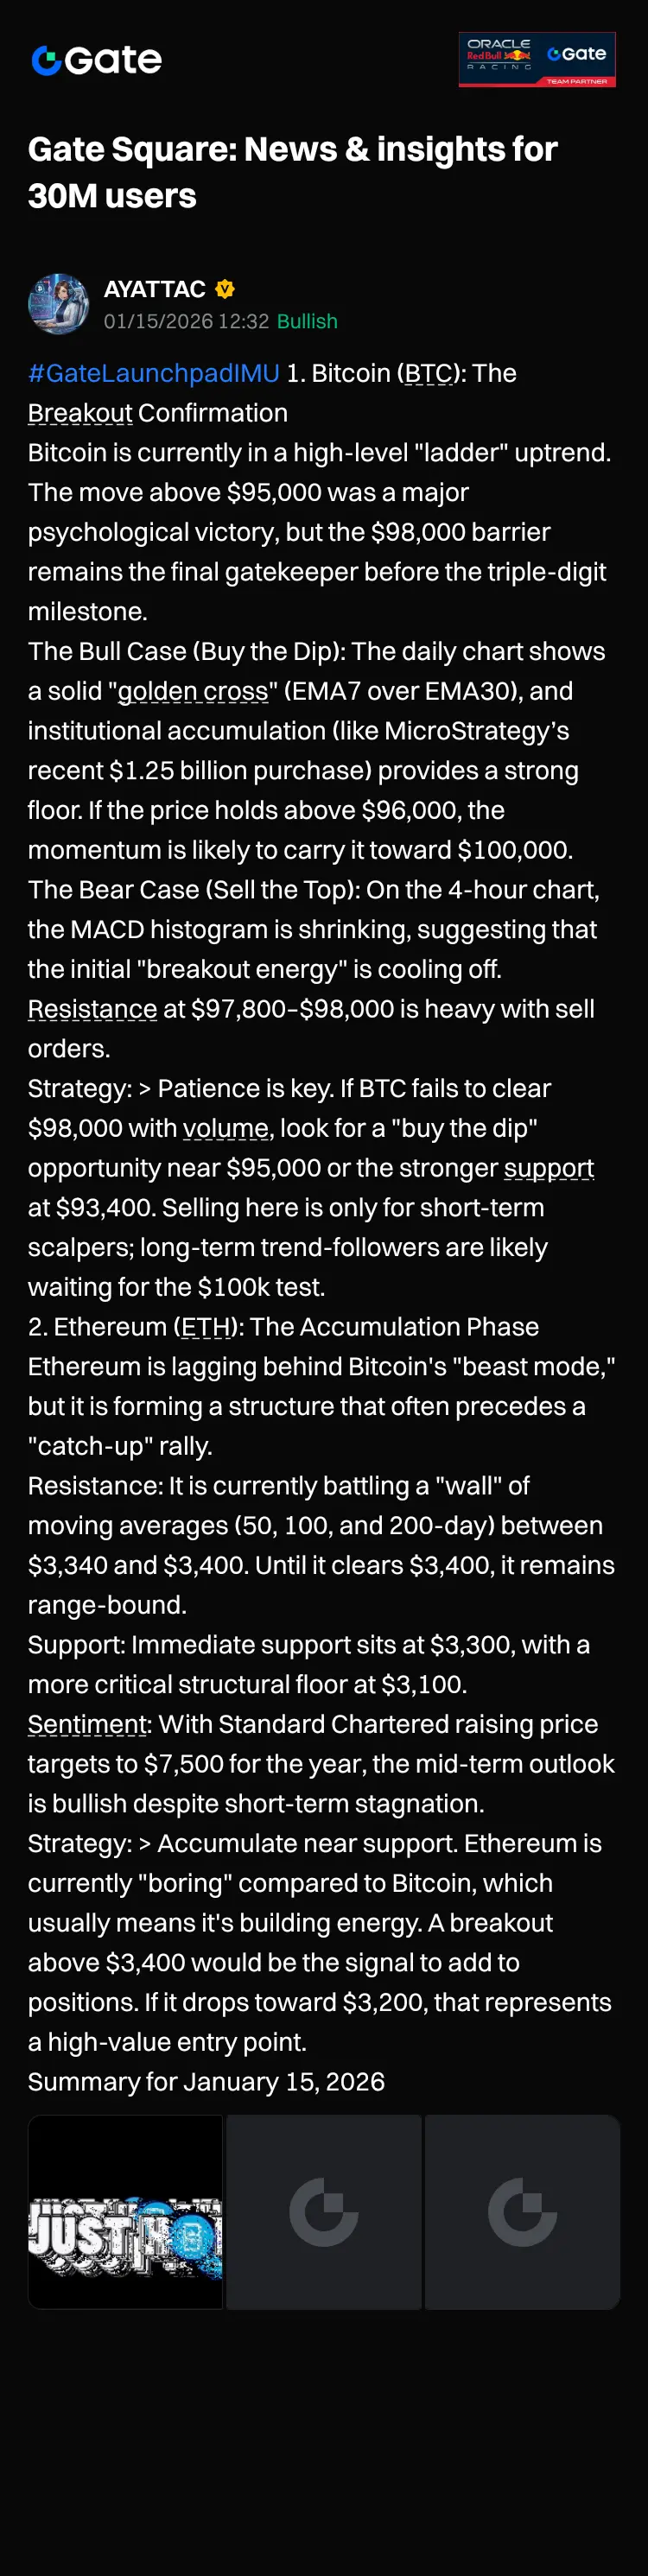The image size is (648, 2576).
Task: Open the Oracle Red Bull Racing partner banner
Action: pos(537,59)
